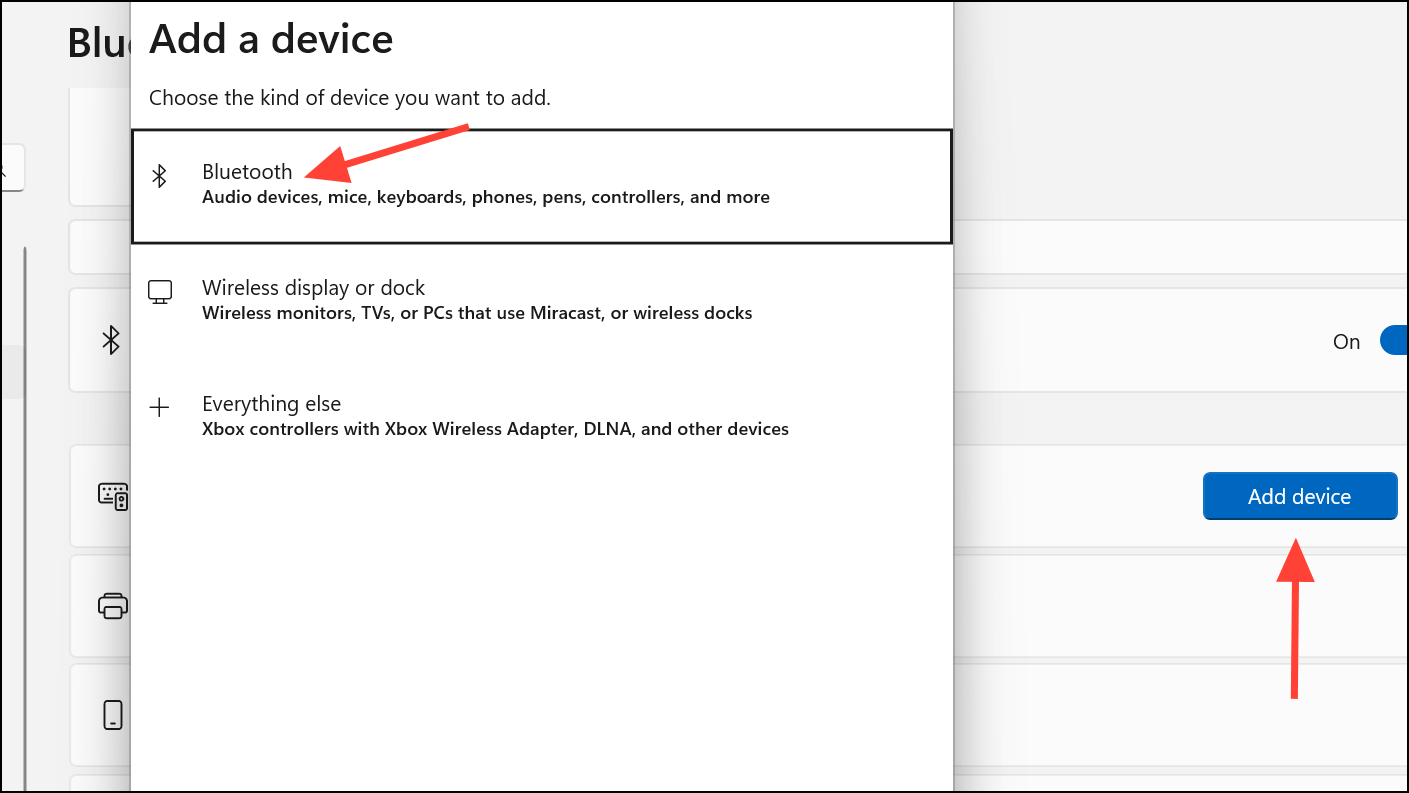
Task: Click the keyboard and mouse devices icon
Action: [113, 496]
